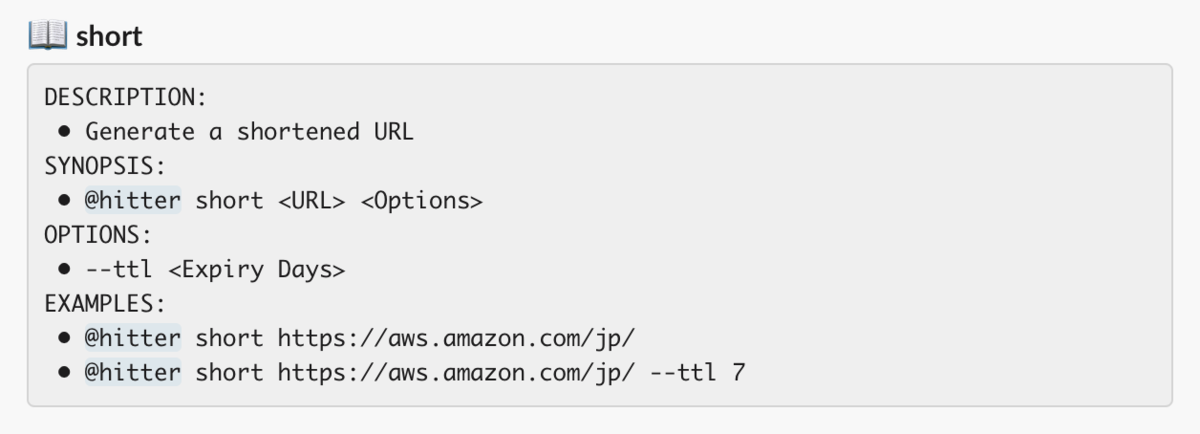Click the "Generate a shortened URL" text

(249, 132)
